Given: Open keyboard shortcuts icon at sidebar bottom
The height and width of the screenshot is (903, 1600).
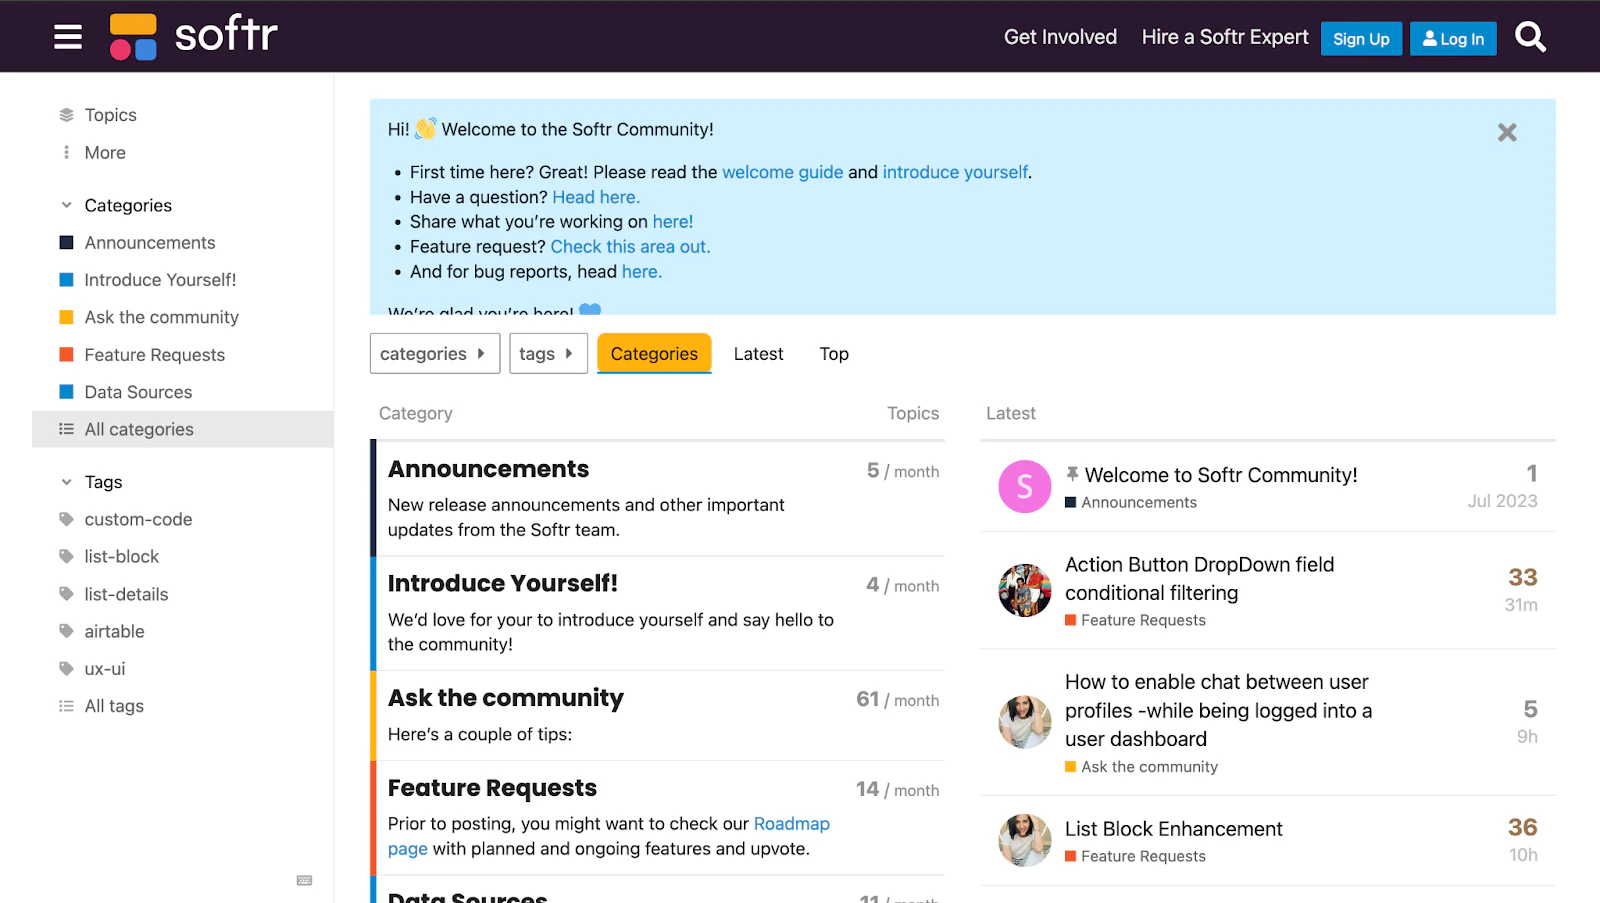Looking at the screenshot, I should click(305, 880).
